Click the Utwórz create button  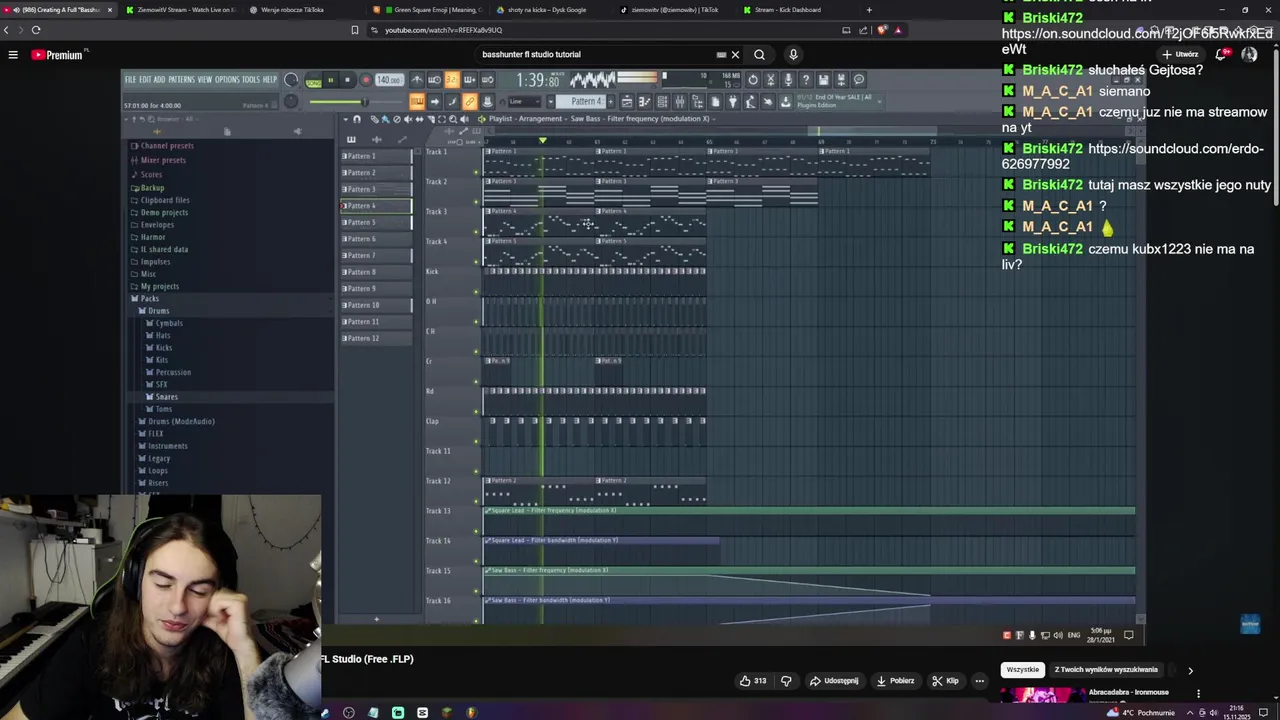coord(1181,55)
